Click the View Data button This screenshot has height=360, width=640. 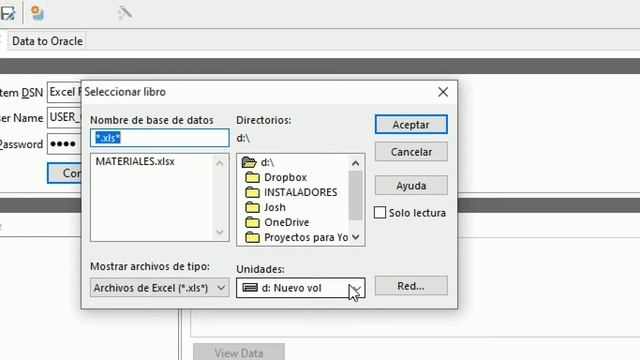(x=239, y=353)
